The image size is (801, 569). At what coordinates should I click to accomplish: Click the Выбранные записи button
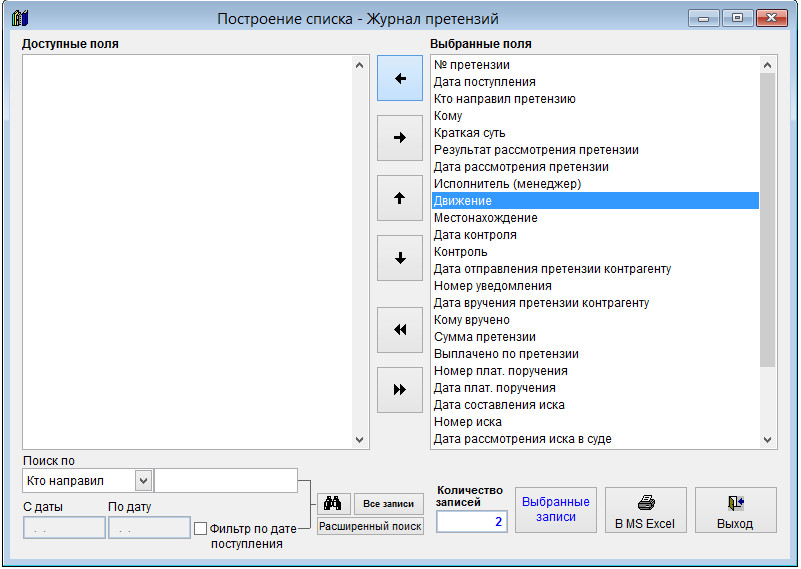(x=556, y=510)
